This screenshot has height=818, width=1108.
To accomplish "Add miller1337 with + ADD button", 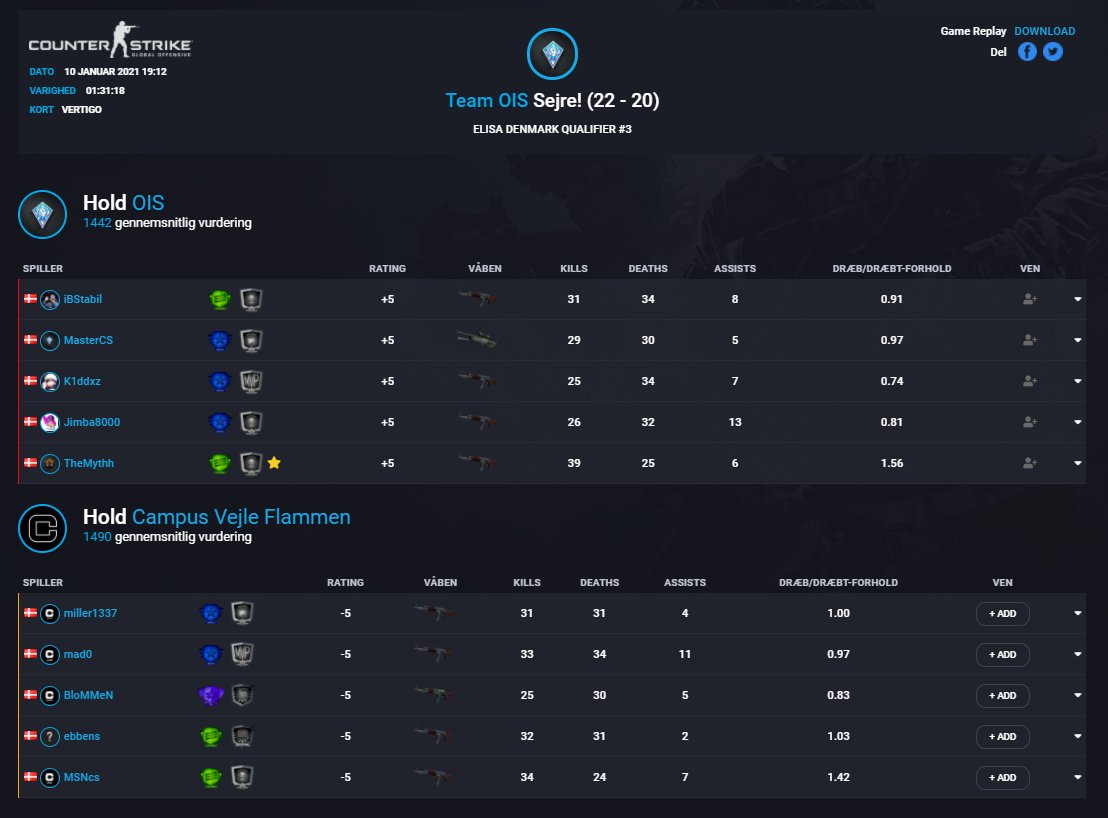I will click(x=1003, y=613).
